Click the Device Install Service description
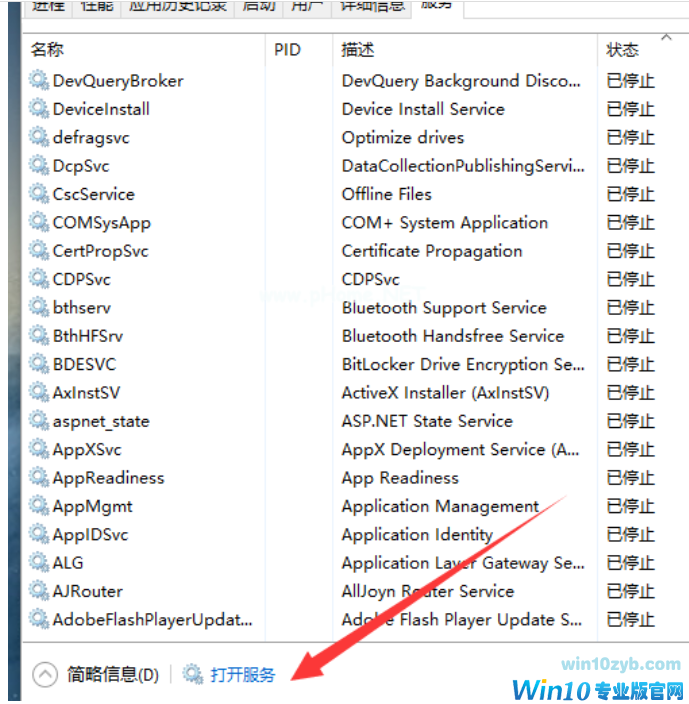689x704 pixels. [x=423, y=109]
